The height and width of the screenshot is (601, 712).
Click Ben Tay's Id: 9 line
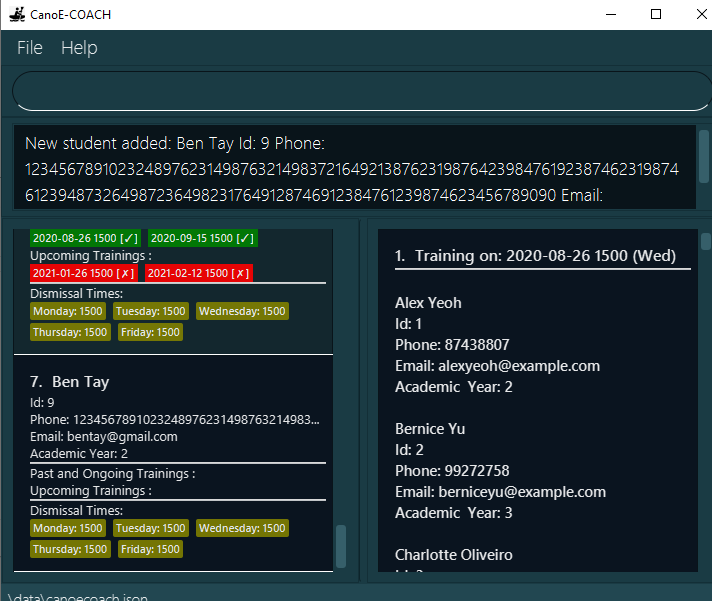pos(42,402)
